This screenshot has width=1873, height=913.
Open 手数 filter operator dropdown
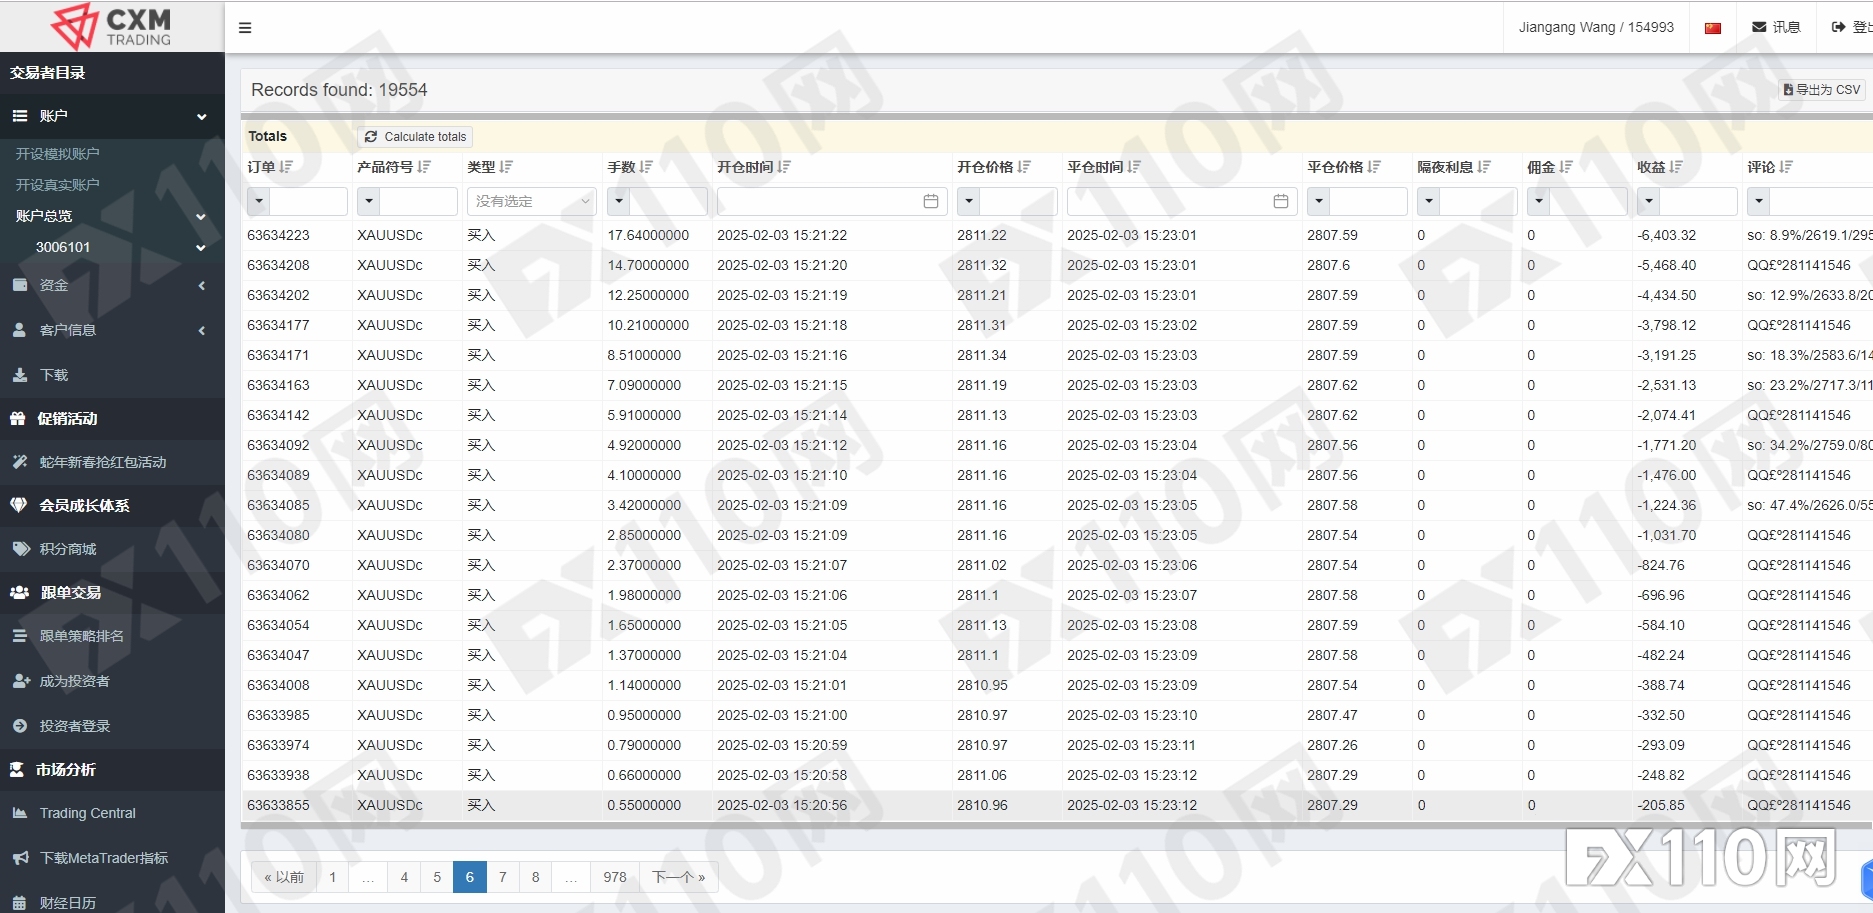619,201
